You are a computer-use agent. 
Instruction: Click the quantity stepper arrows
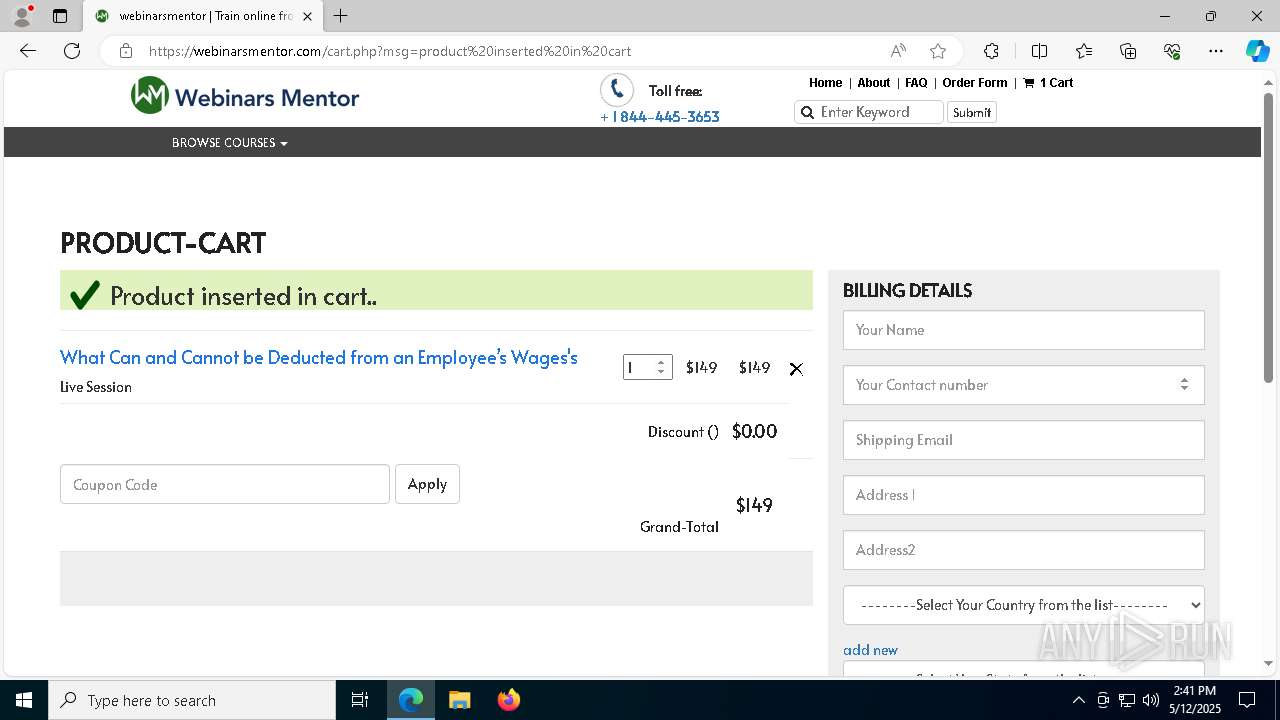coord(661,368)
